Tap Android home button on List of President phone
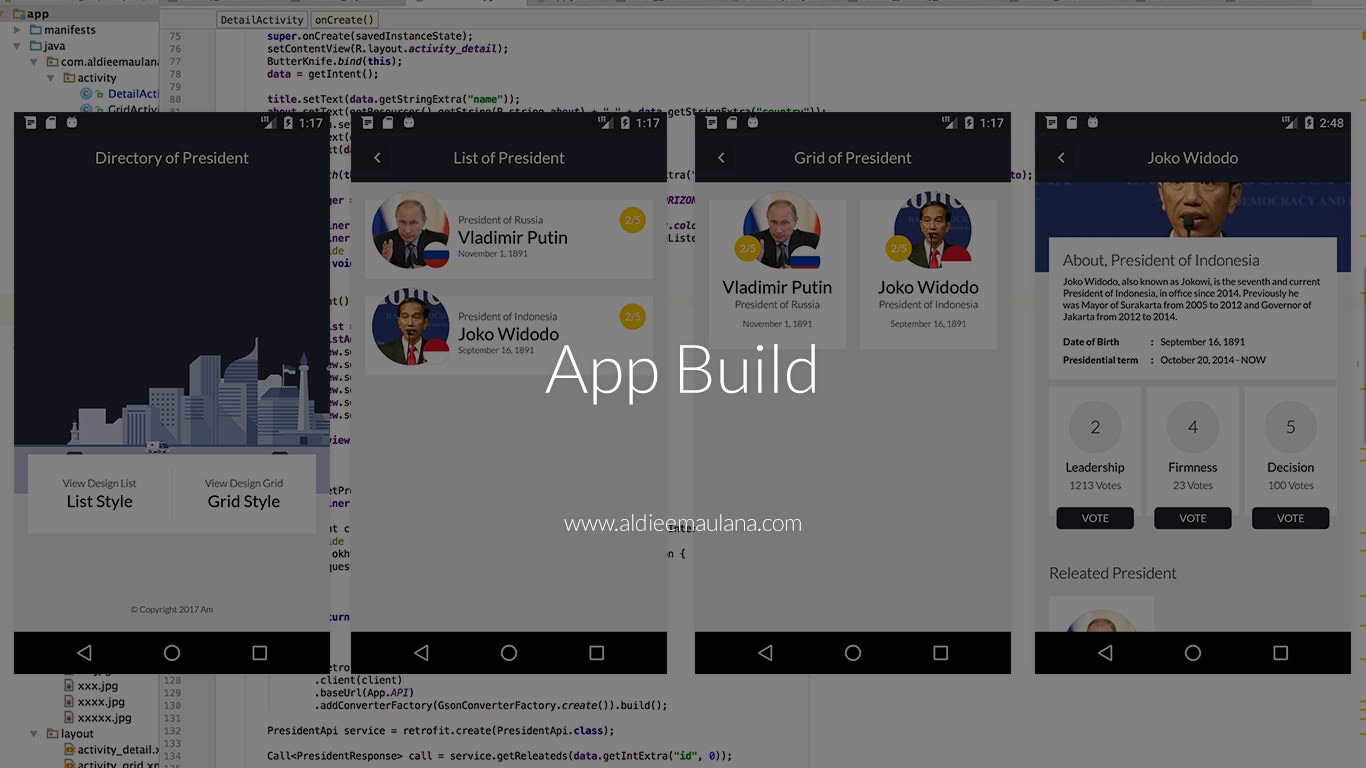This screenshot has height=768, width=1366. pos(509,653)
